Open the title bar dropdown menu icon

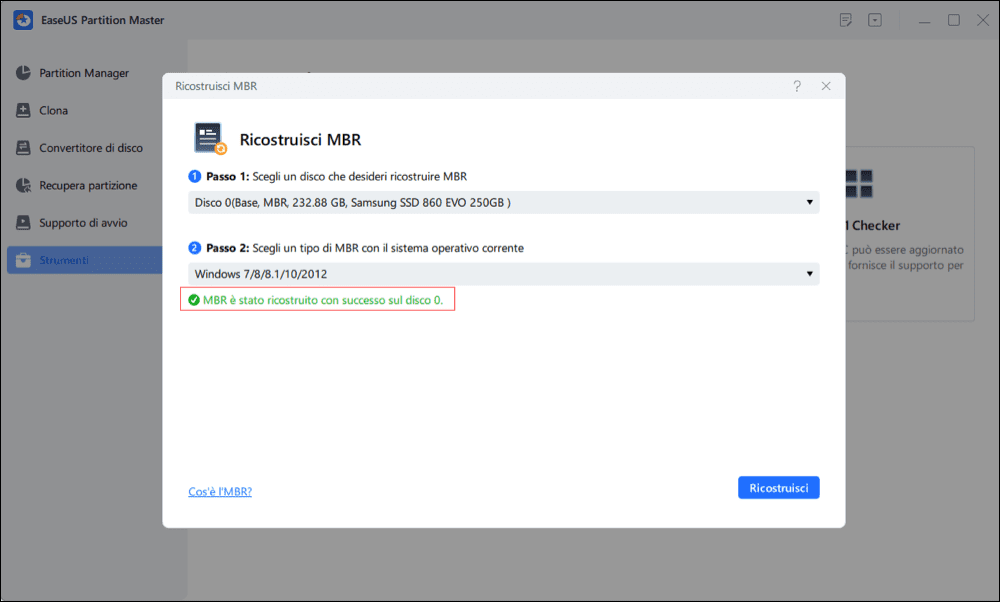point(875,20)
